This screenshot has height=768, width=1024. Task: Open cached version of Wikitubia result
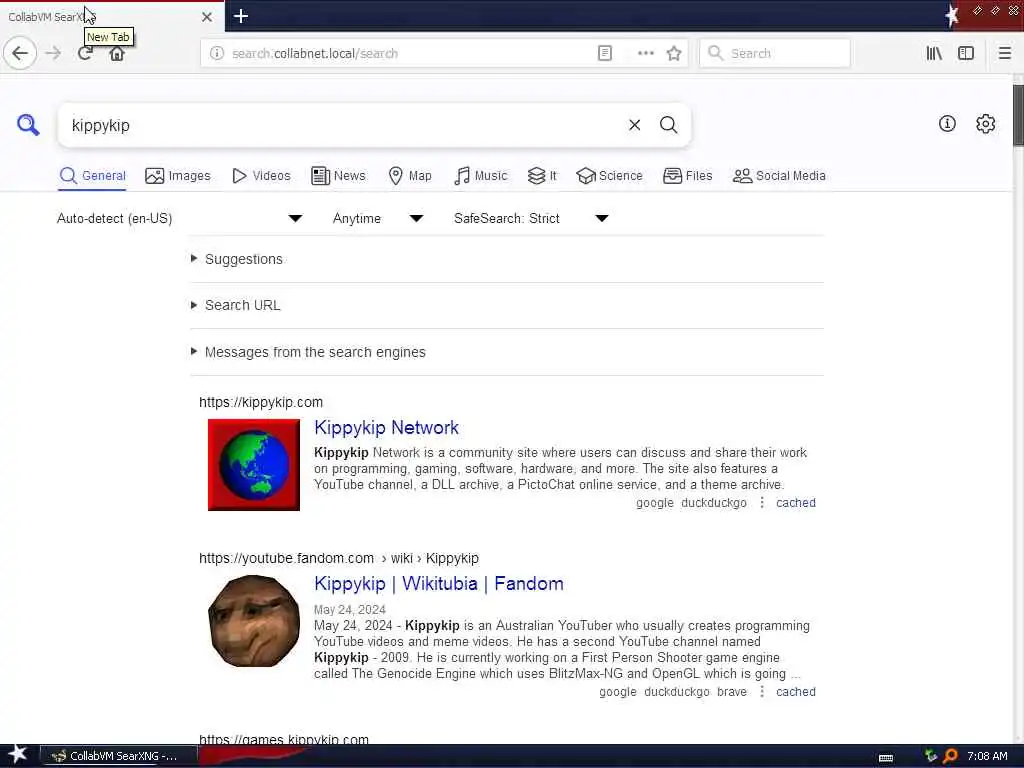click(x=795, y=691)
